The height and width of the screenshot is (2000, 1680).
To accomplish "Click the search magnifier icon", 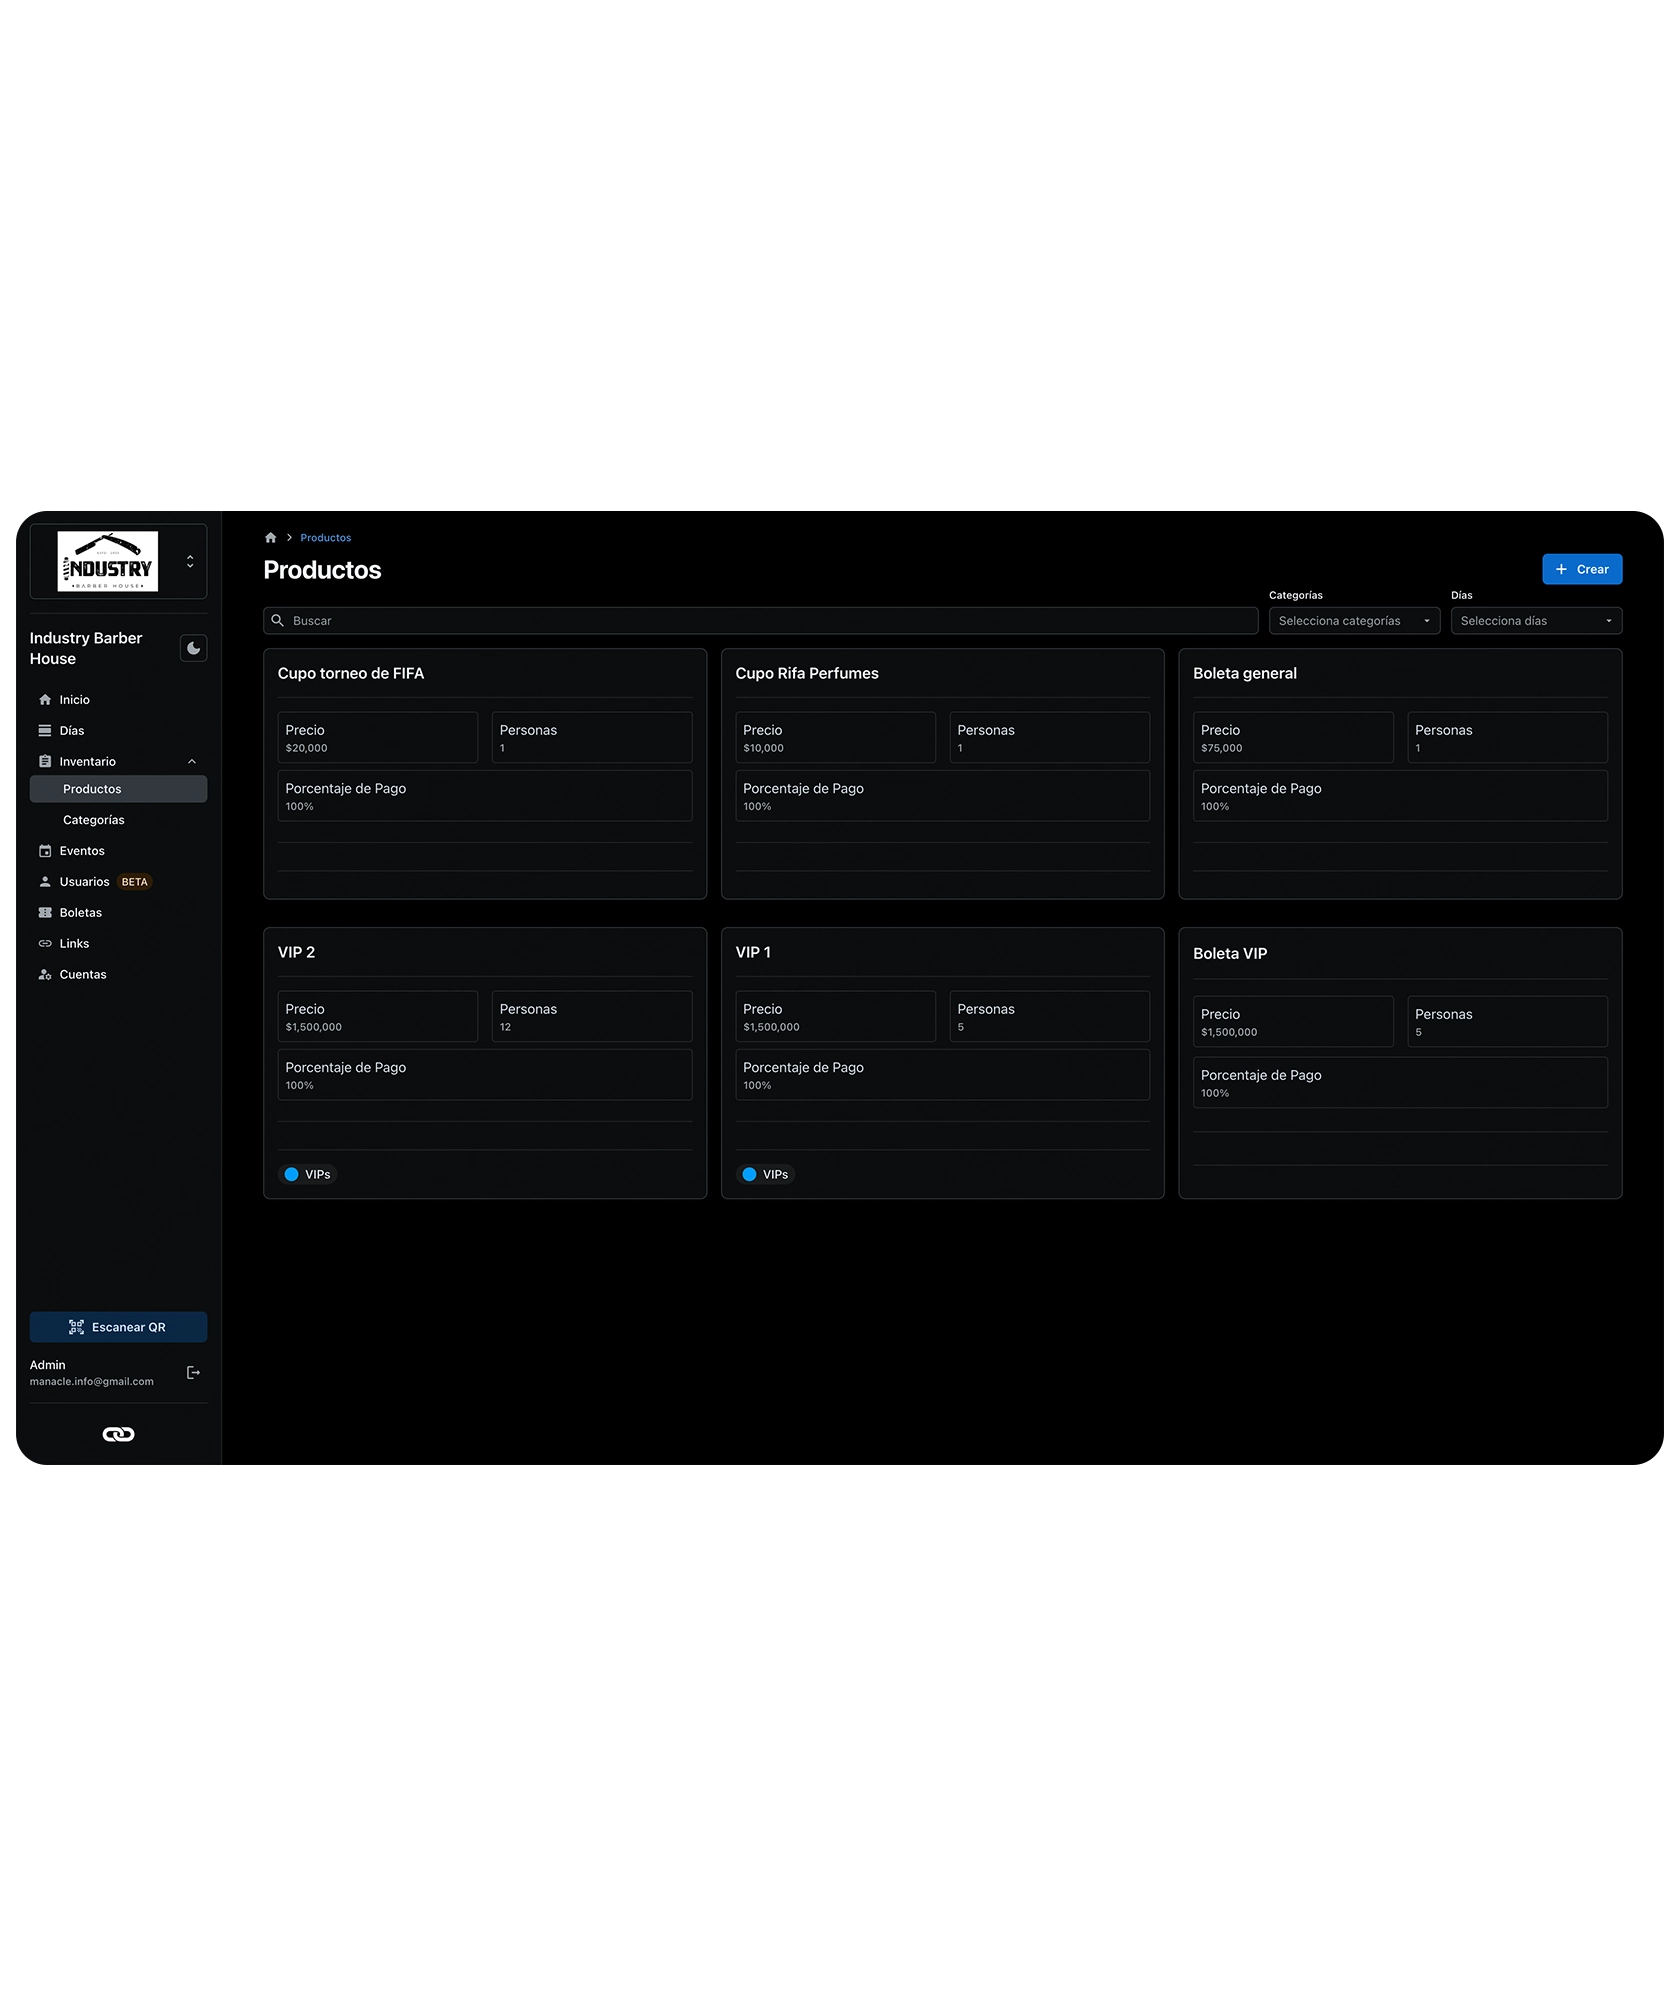I will point(278,621).
